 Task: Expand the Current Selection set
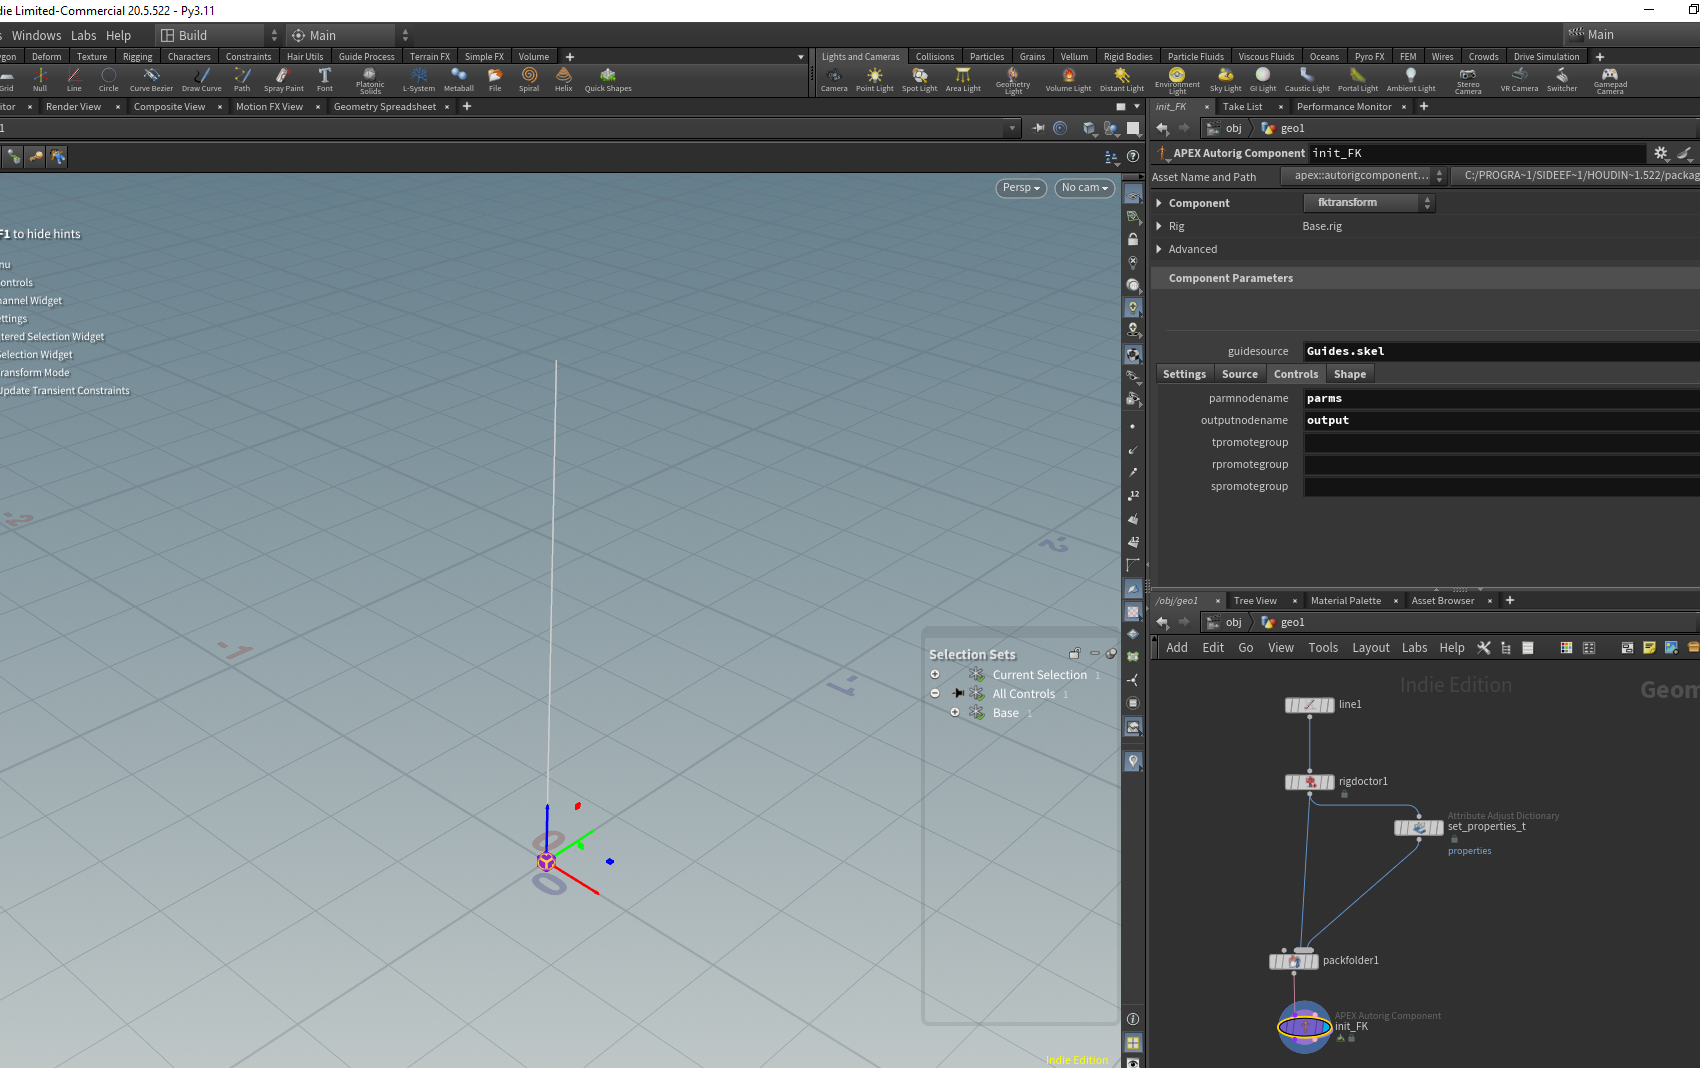(x=935, y=674)
